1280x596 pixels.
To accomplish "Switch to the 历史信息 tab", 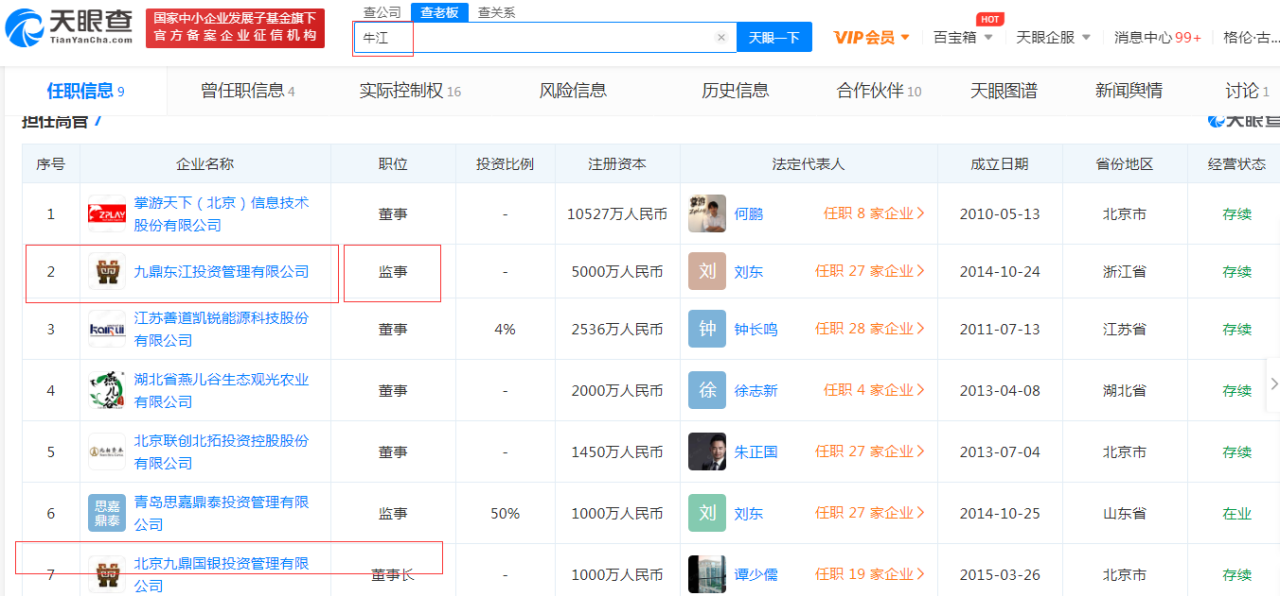I will pyautogui.click(x=735, y=91).
